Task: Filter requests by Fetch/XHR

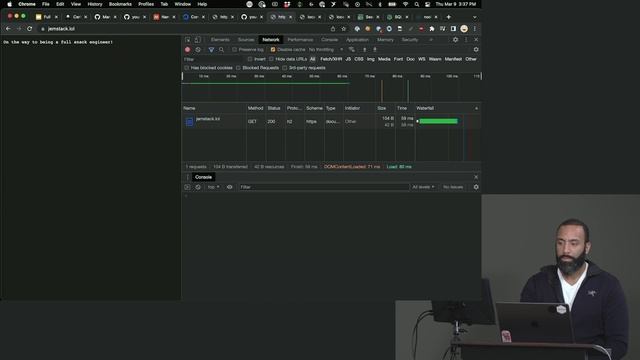Action: [331, 59]
